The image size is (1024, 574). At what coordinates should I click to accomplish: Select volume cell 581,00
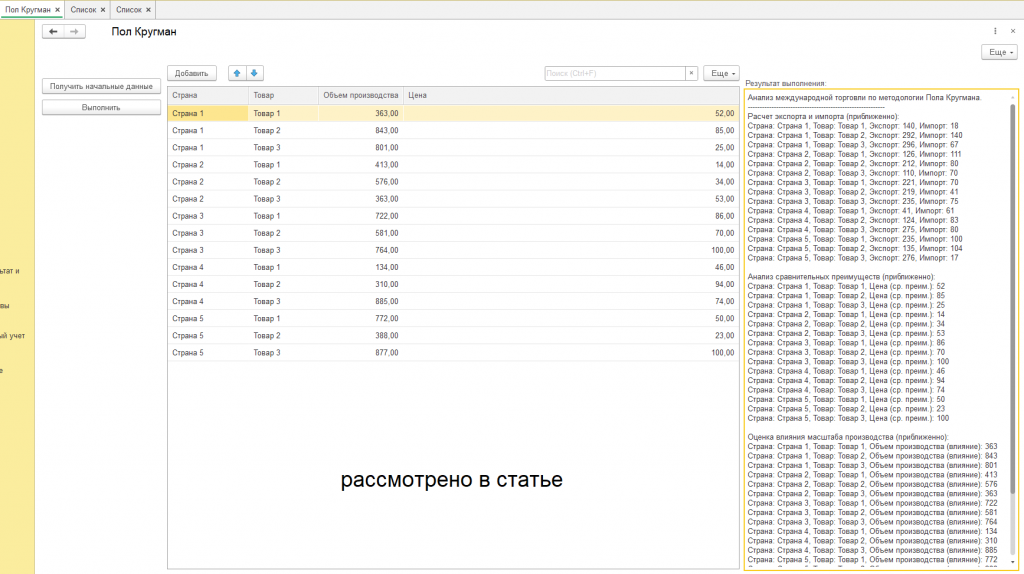click(360, 233)
